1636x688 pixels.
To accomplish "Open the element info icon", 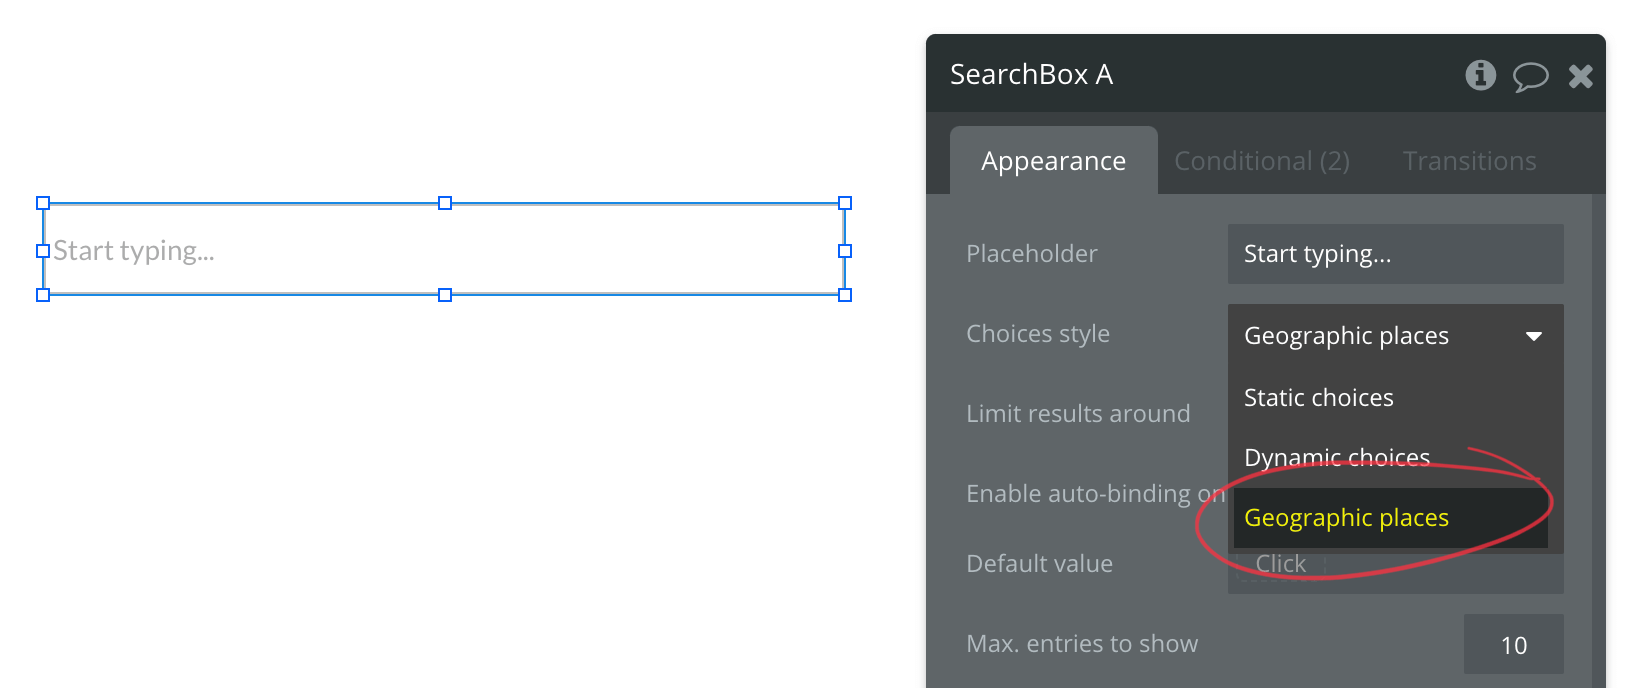I will pos(1480,75).
